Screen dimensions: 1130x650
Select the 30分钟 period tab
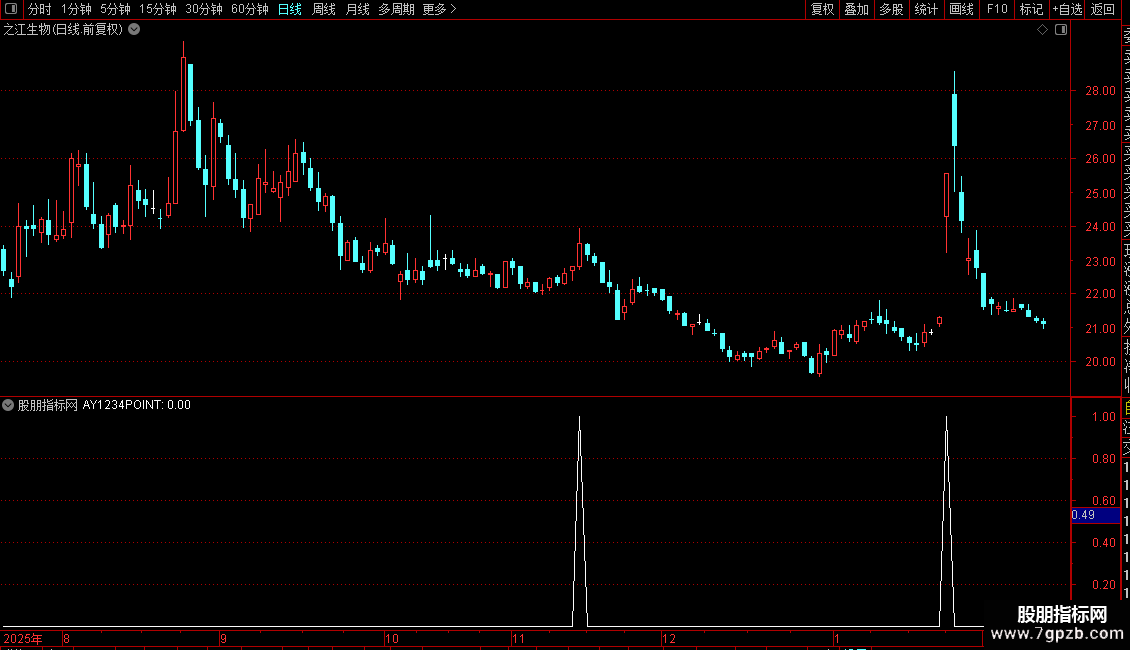(204, 9)
